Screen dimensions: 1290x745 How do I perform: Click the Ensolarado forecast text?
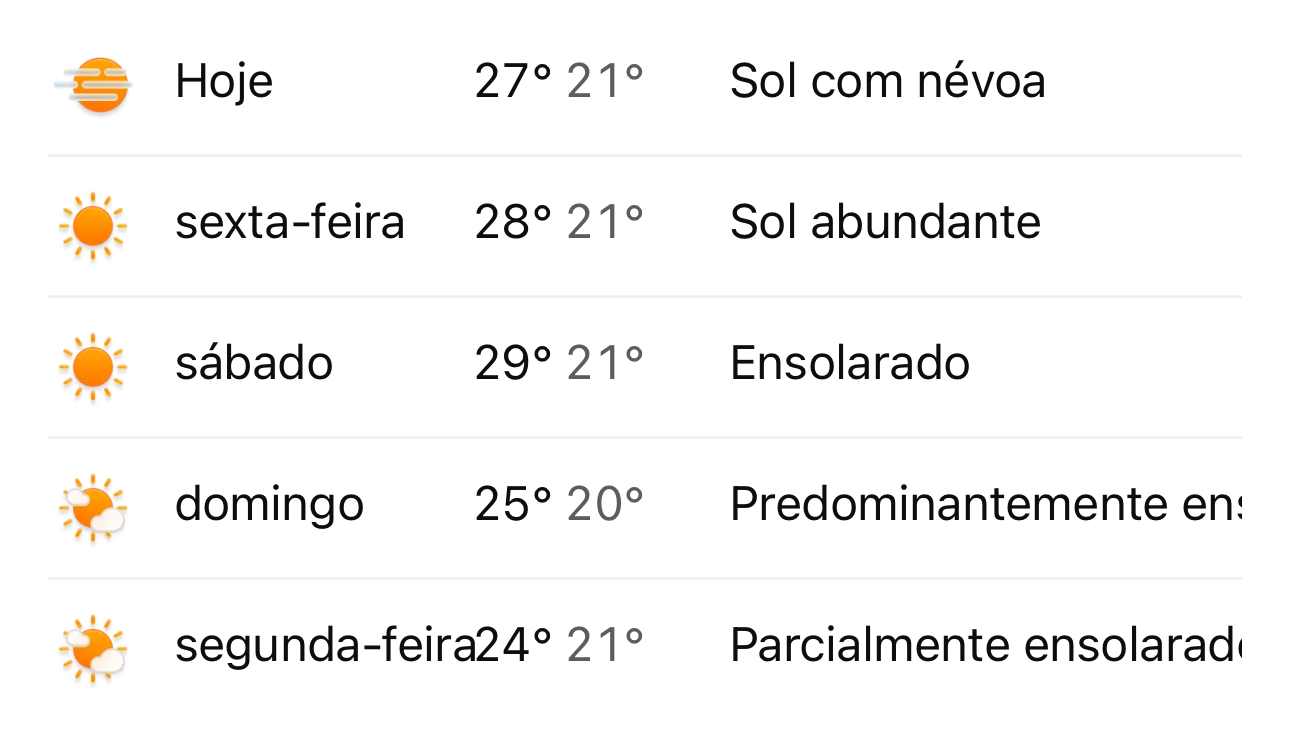pyautogui.click(x=850, y=363)
